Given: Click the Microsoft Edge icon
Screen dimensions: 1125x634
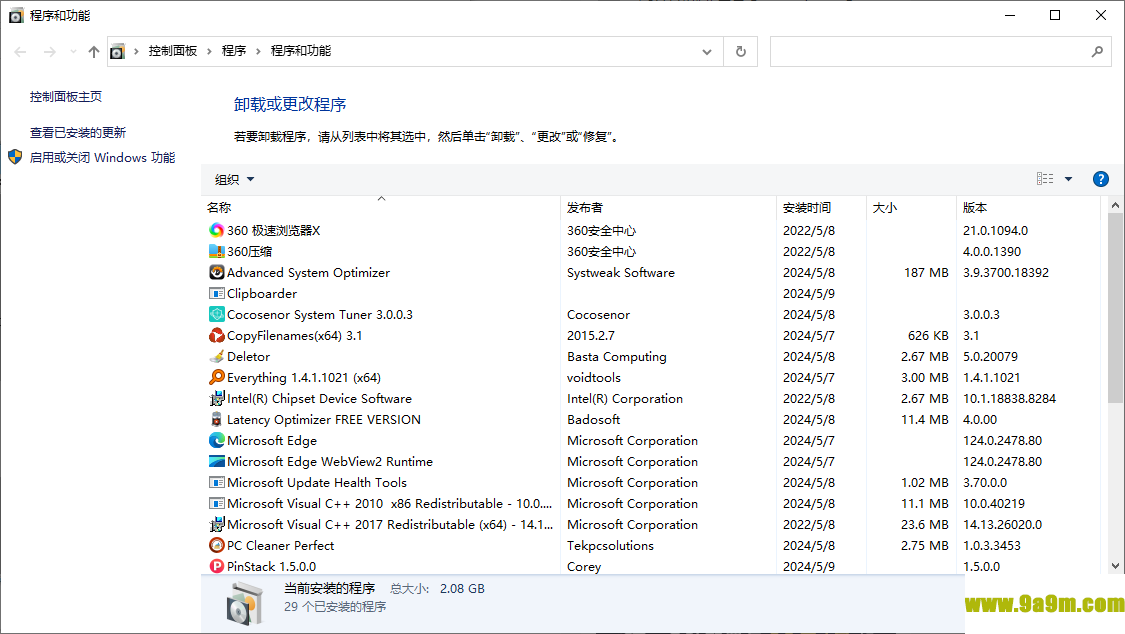Looking at the screenshot, I should point(217,440).
